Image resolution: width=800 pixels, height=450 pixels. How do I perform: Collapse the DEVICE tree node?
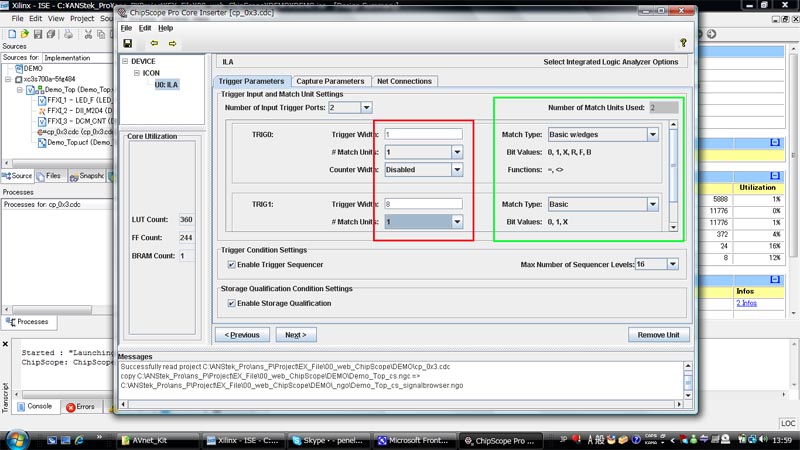coord(125,61)
